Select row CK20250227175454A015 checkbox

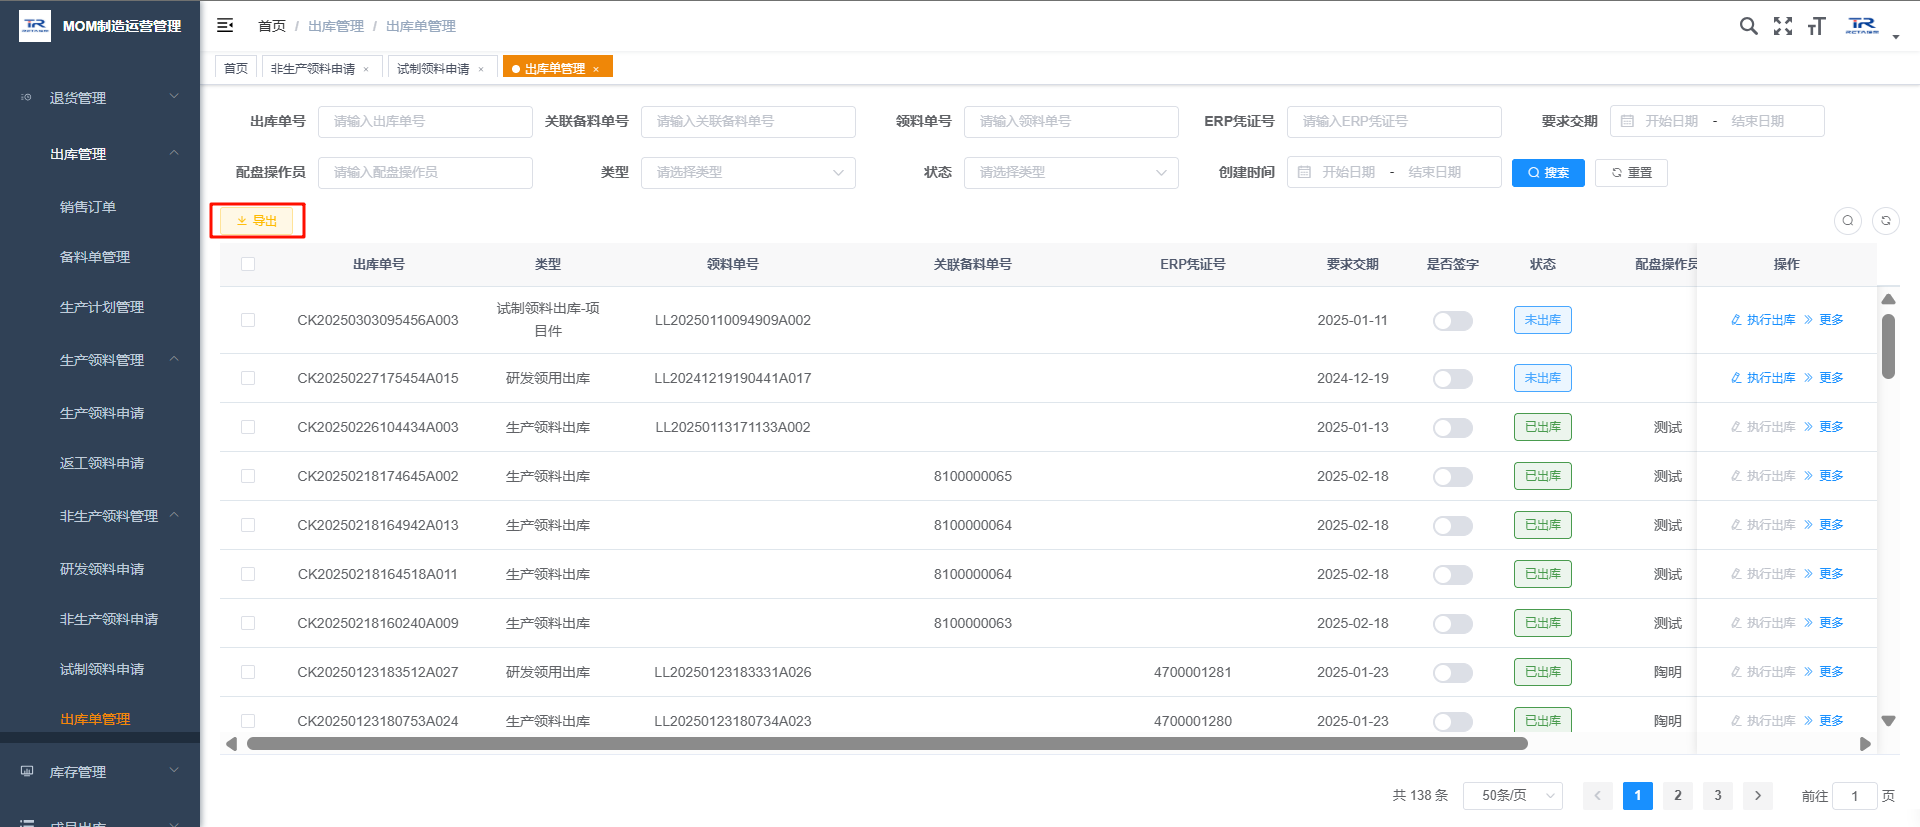[248, 378]
